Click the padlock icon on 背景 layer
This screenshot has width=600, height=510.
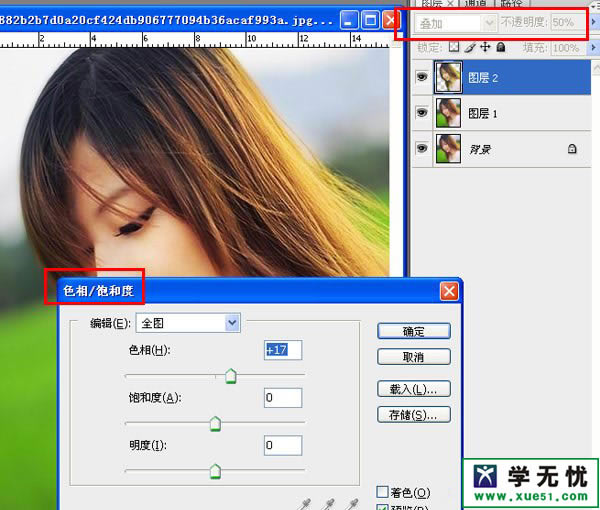572,149
